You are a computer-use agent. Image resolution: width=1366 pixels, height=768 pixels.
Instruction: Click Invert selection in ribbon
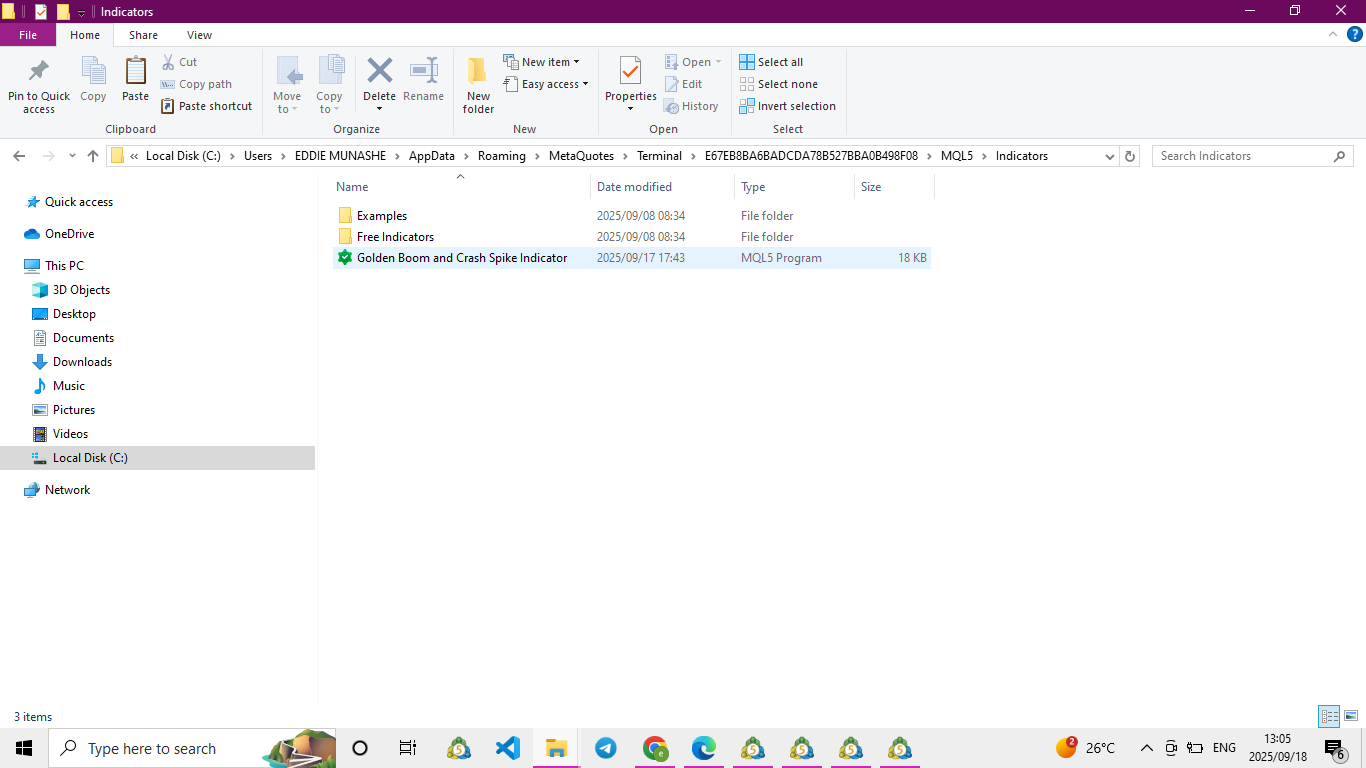(787, 106)
